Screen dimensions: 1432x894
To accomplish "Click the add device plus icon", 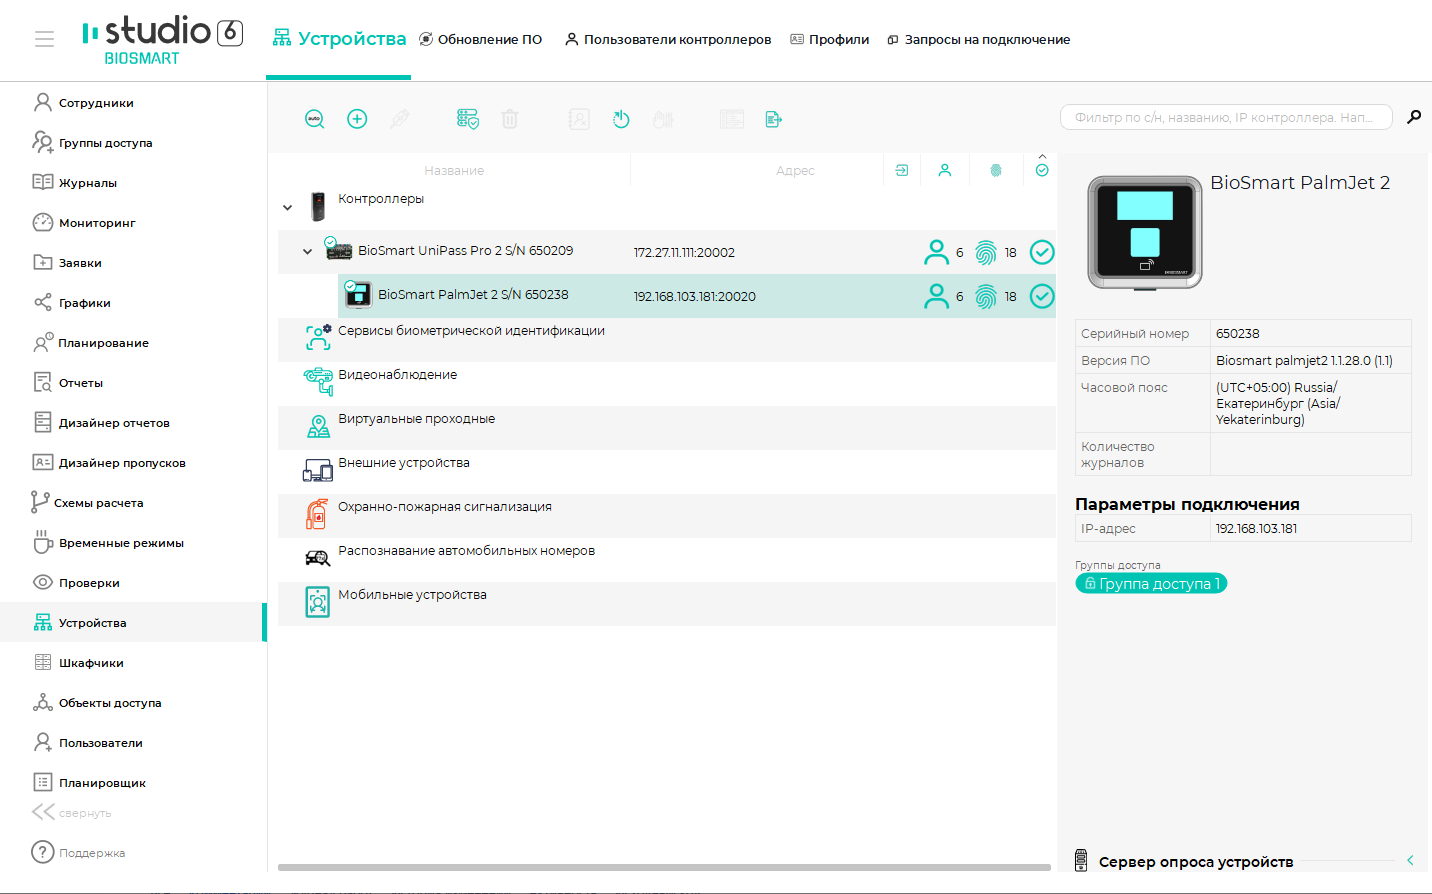I will [x=357, y=119].
